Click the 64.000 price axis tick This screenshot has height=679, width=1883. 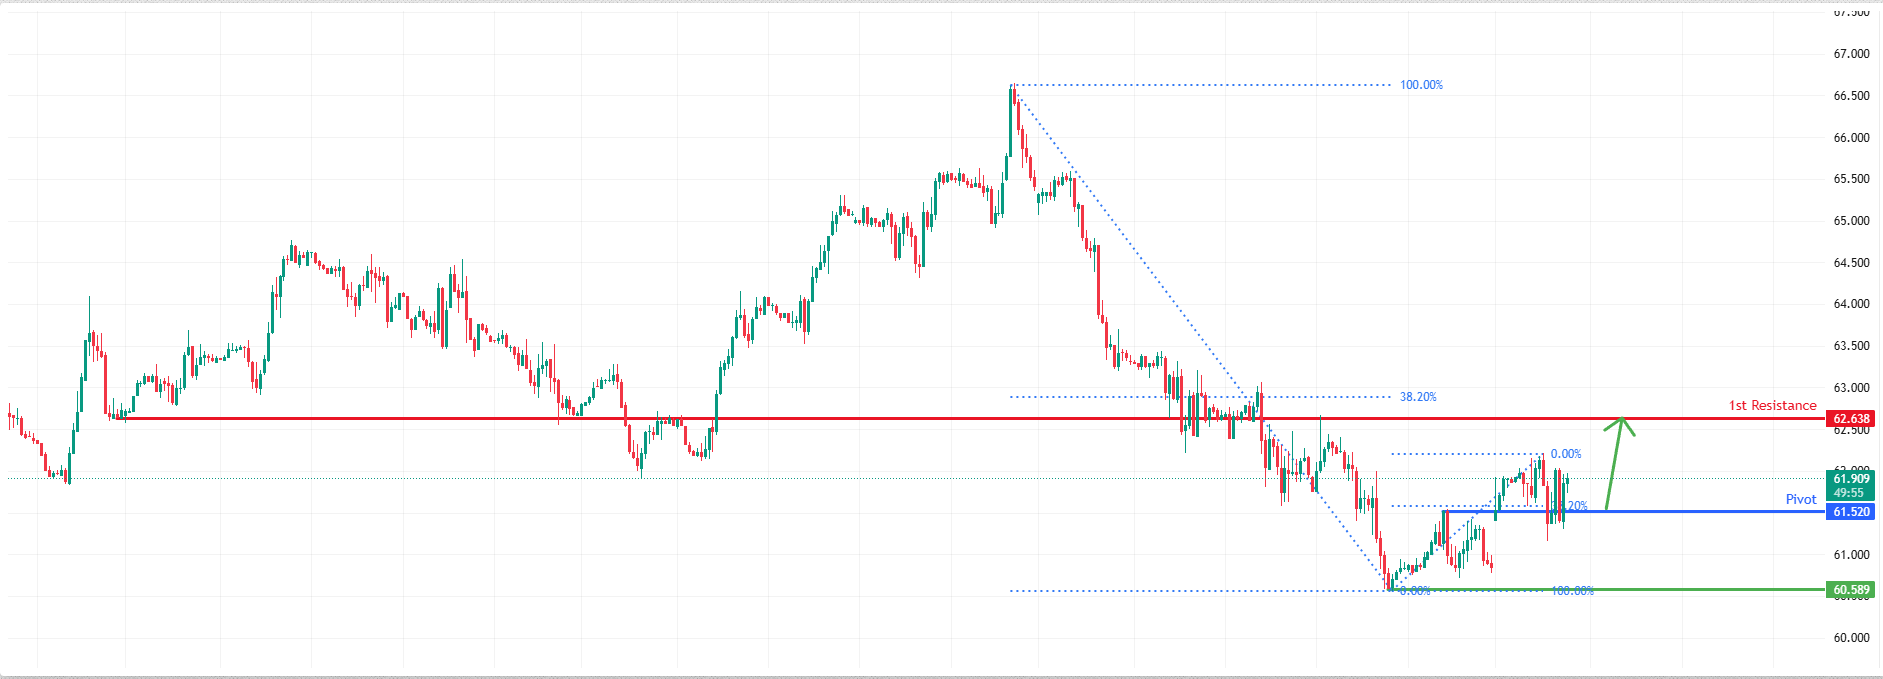click(1851, 304)
